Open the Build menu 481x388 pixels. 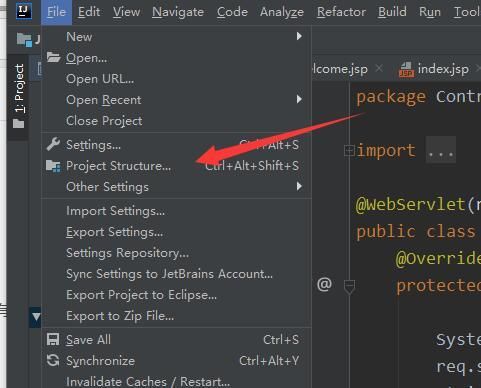(x=392, y=12)
